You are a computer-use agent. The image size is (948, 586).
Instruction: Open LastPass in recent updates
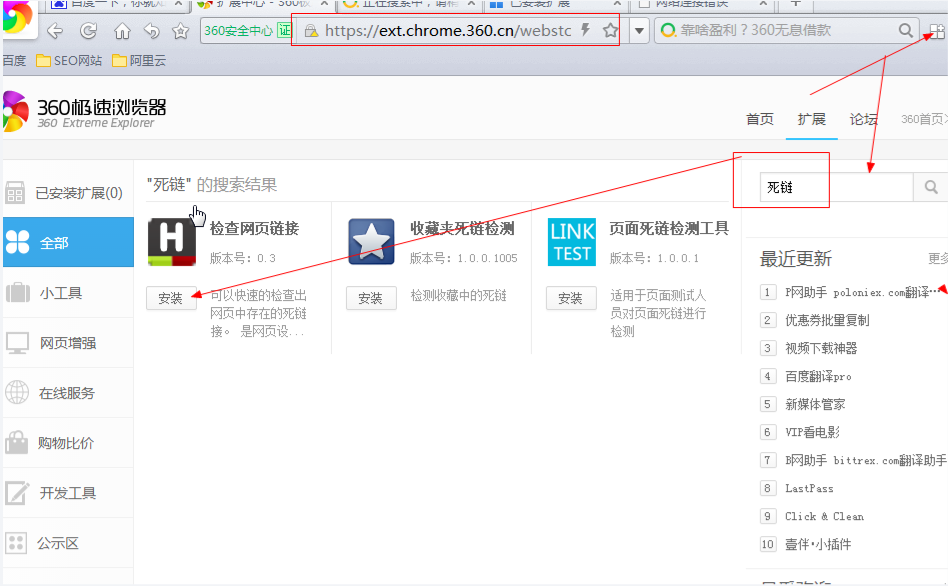pyautogui.click(x=809, y=488)
